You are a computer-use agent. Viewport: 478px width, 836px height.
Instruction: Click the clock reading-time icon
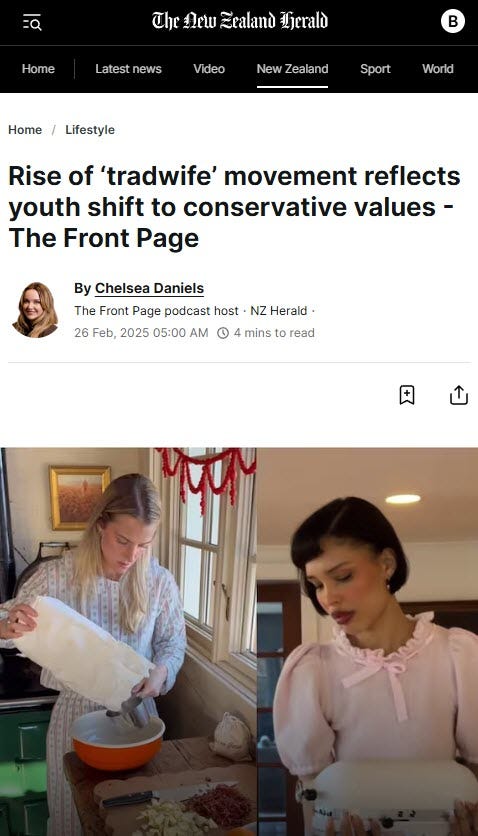coord(223,333)
